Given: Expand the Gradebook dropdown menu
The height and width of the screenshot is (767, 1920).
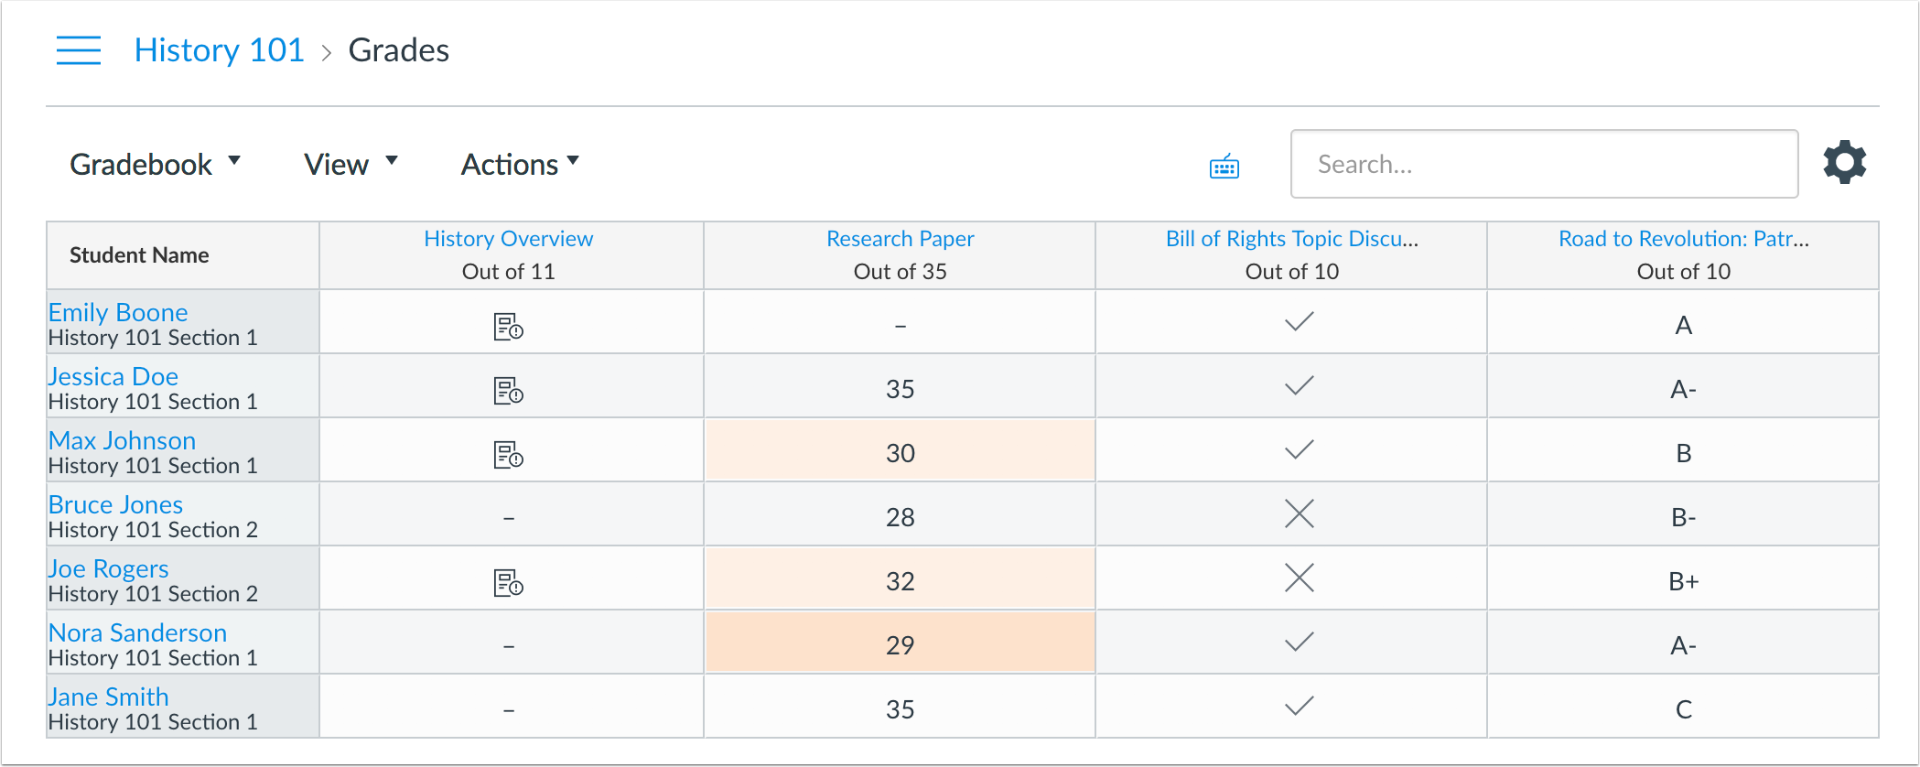Looking at the screenshot, I should coord(155,164).
